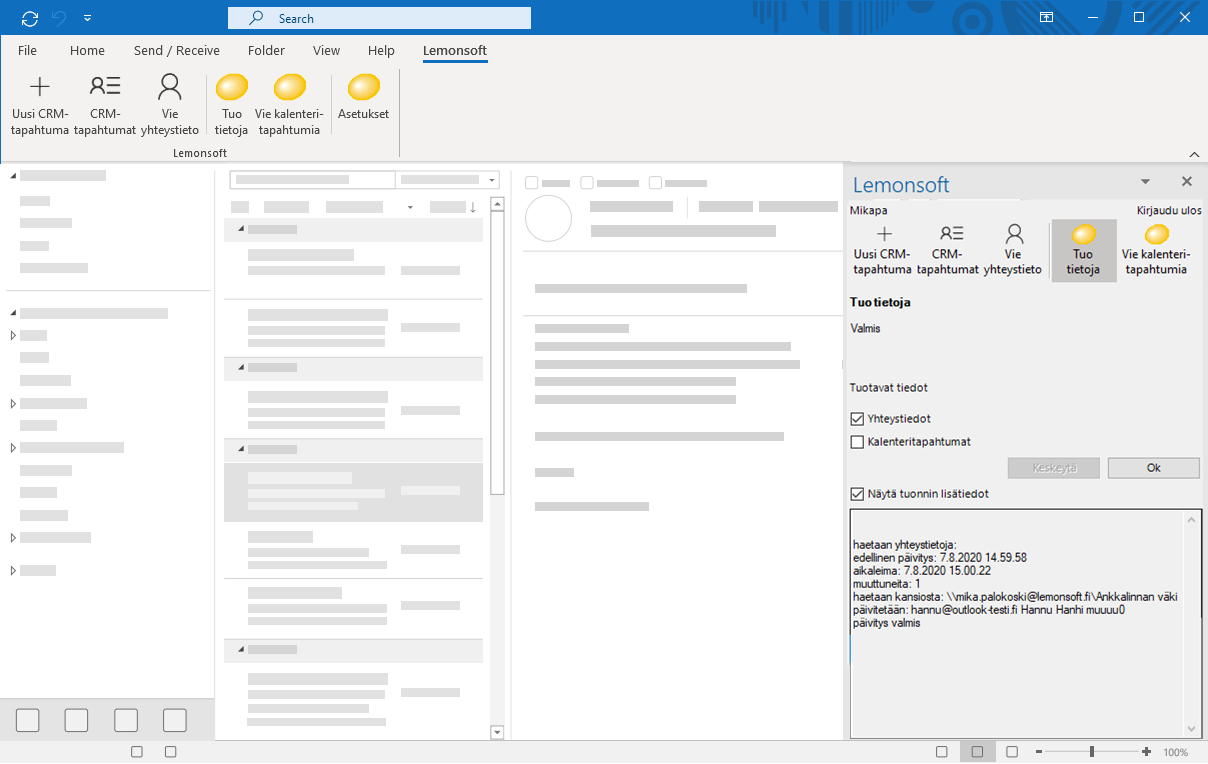Click the sender avatar circle in reading pane

[x=548, y=218]
